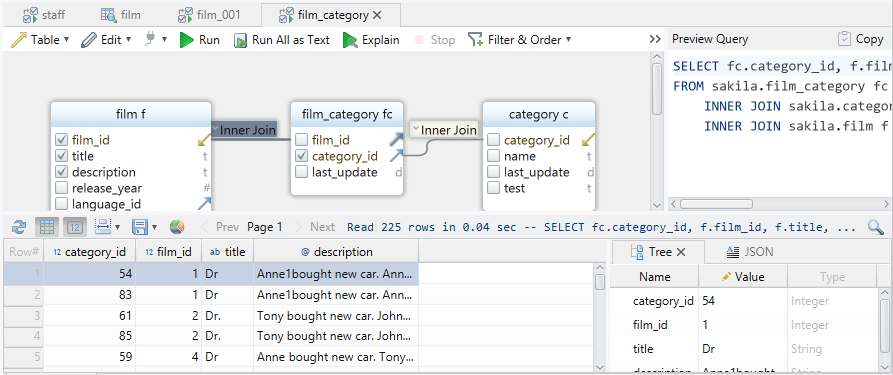
Task: Close the Tree tab
Action: [681, 252]
